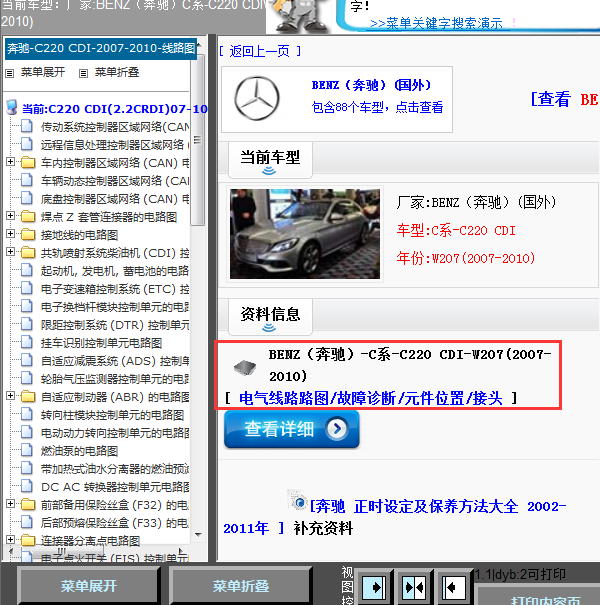The height and width of the screenshot is (605, 600).
Task: Click the gray device icon in 资料信息
Action: pos(245,367)
